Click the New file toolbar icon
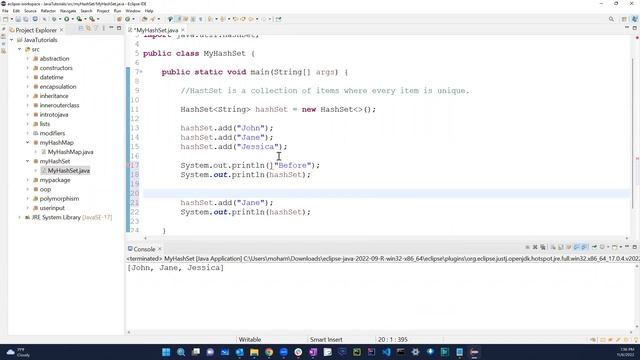Screen dimensions: 640x360 tap(5, 19)
